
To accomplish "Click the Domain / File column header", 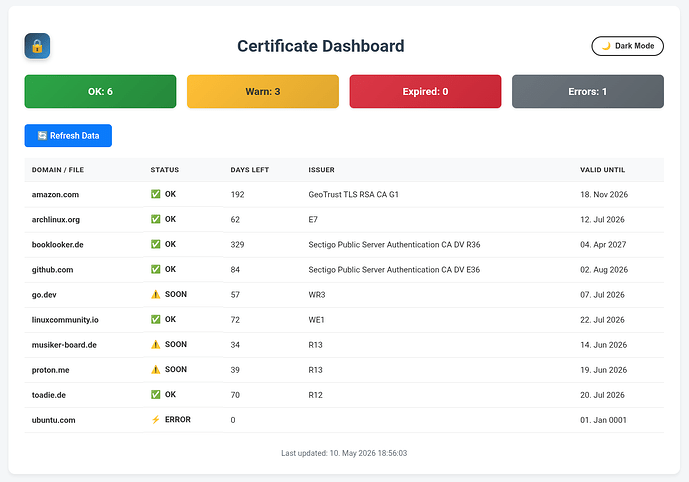I will click(x=58, y=170).
